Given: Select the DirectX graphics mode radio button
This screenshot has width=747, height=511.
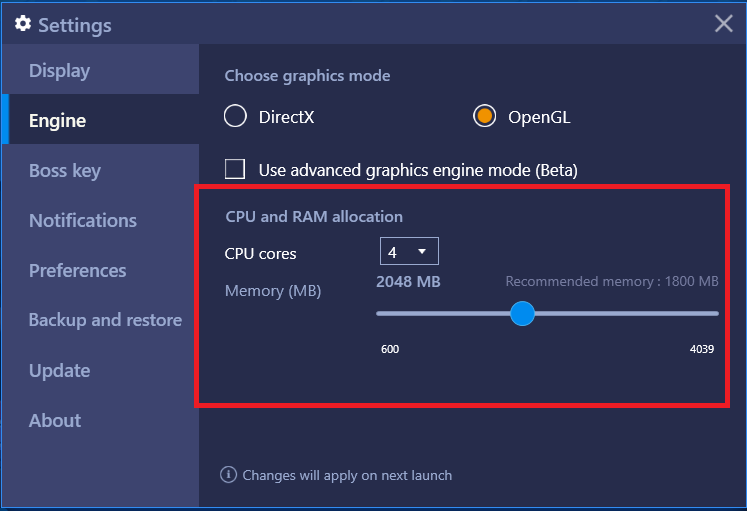Looking at the screenshot, I should coord(235,116).
